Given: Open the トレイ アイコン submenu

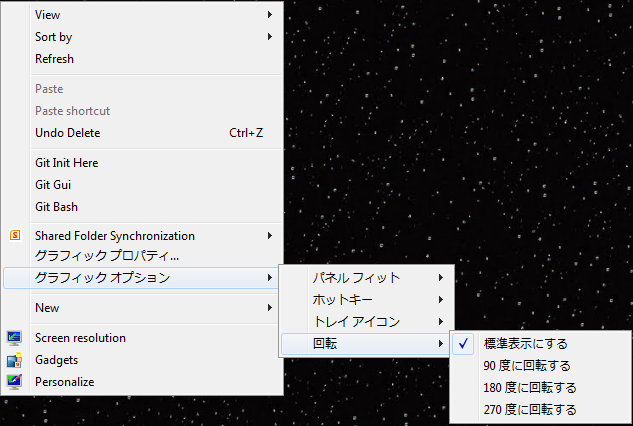Looking at the screenshot, I should (x=367, y=322).
